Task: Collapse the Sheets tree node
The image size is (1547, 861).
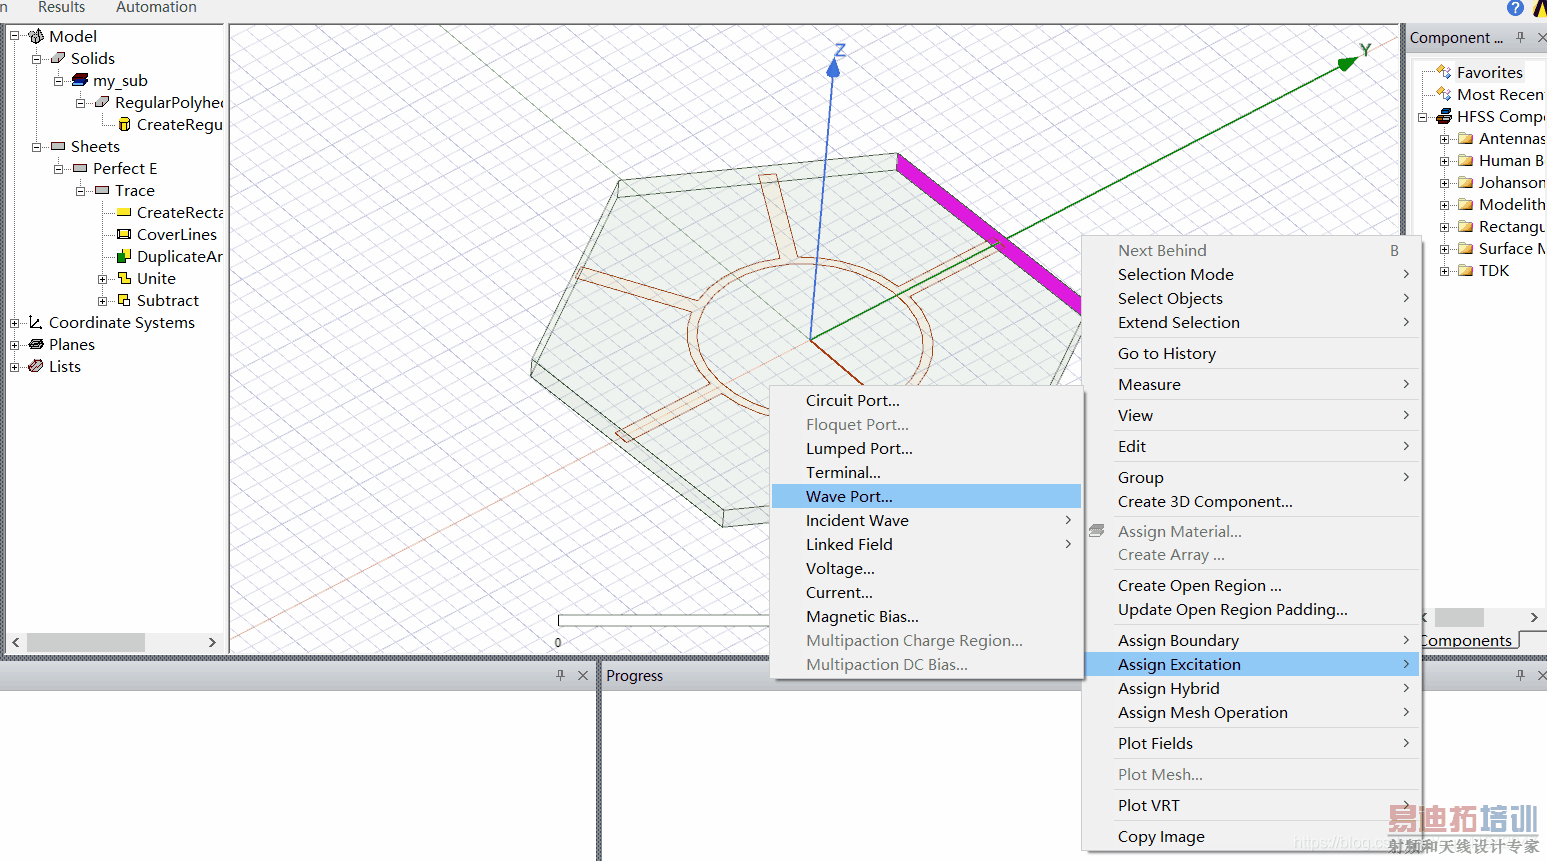Action: click(x=36, y=147)
